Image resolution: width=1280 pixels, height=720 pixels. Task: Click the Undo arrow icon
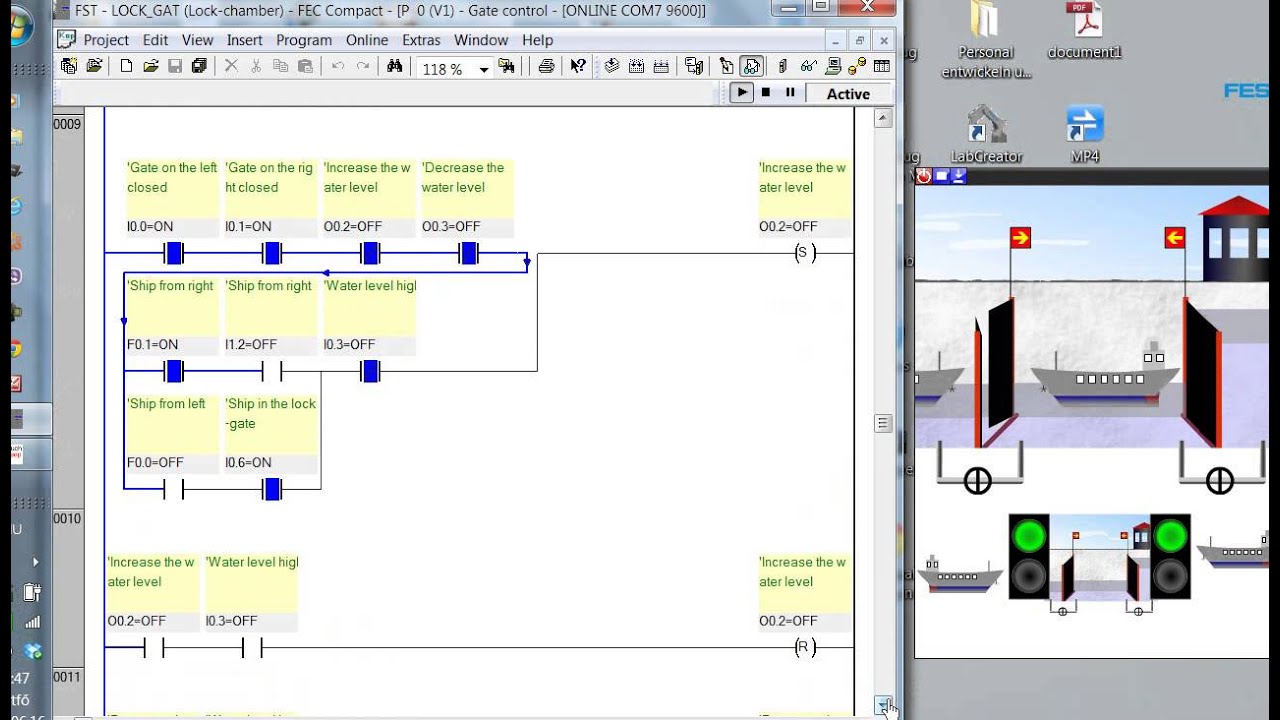pos(338,66)
